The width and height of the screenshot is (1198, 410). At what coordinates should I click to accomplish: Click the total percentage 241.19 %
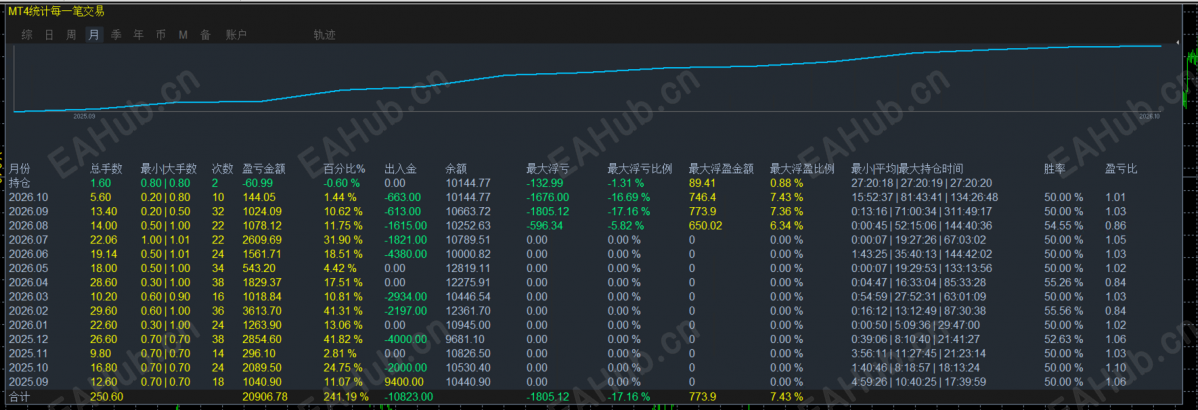pyautogui.click(x=345, y=396)
